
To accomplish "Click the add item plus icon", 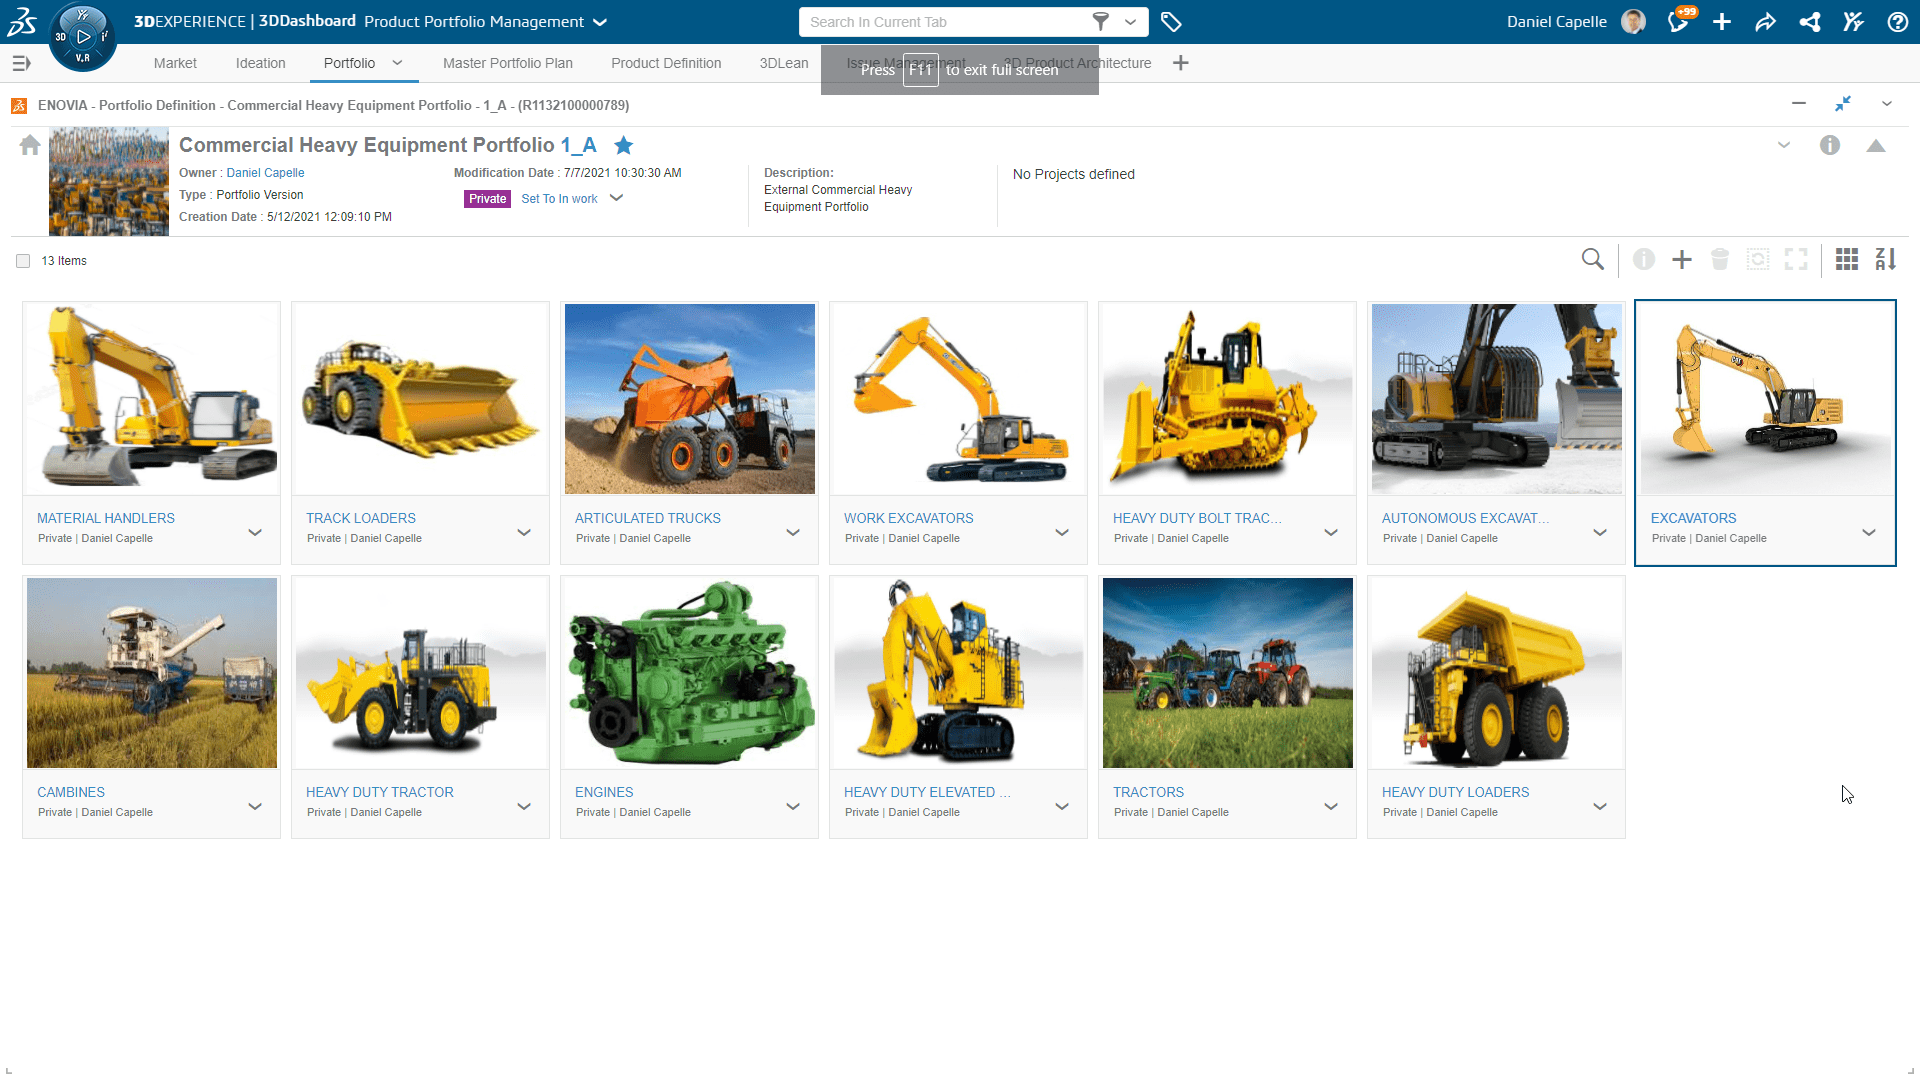I will (x=1682, y=260).
